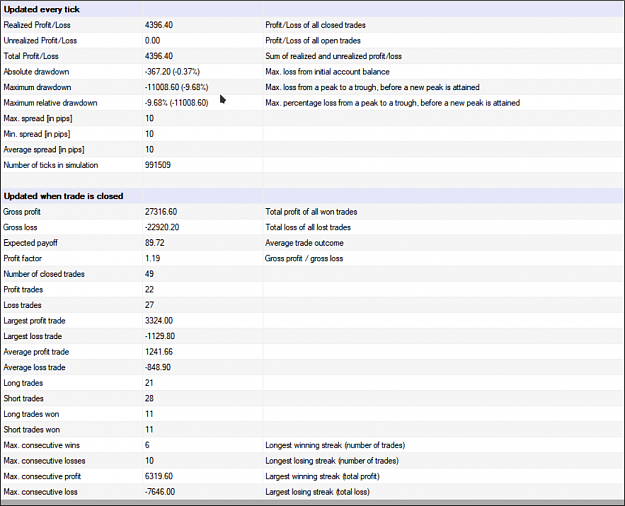625x506 pixels.
Task: Click 'Total profit of all won trades' description
Action: (x=311, y=212)
